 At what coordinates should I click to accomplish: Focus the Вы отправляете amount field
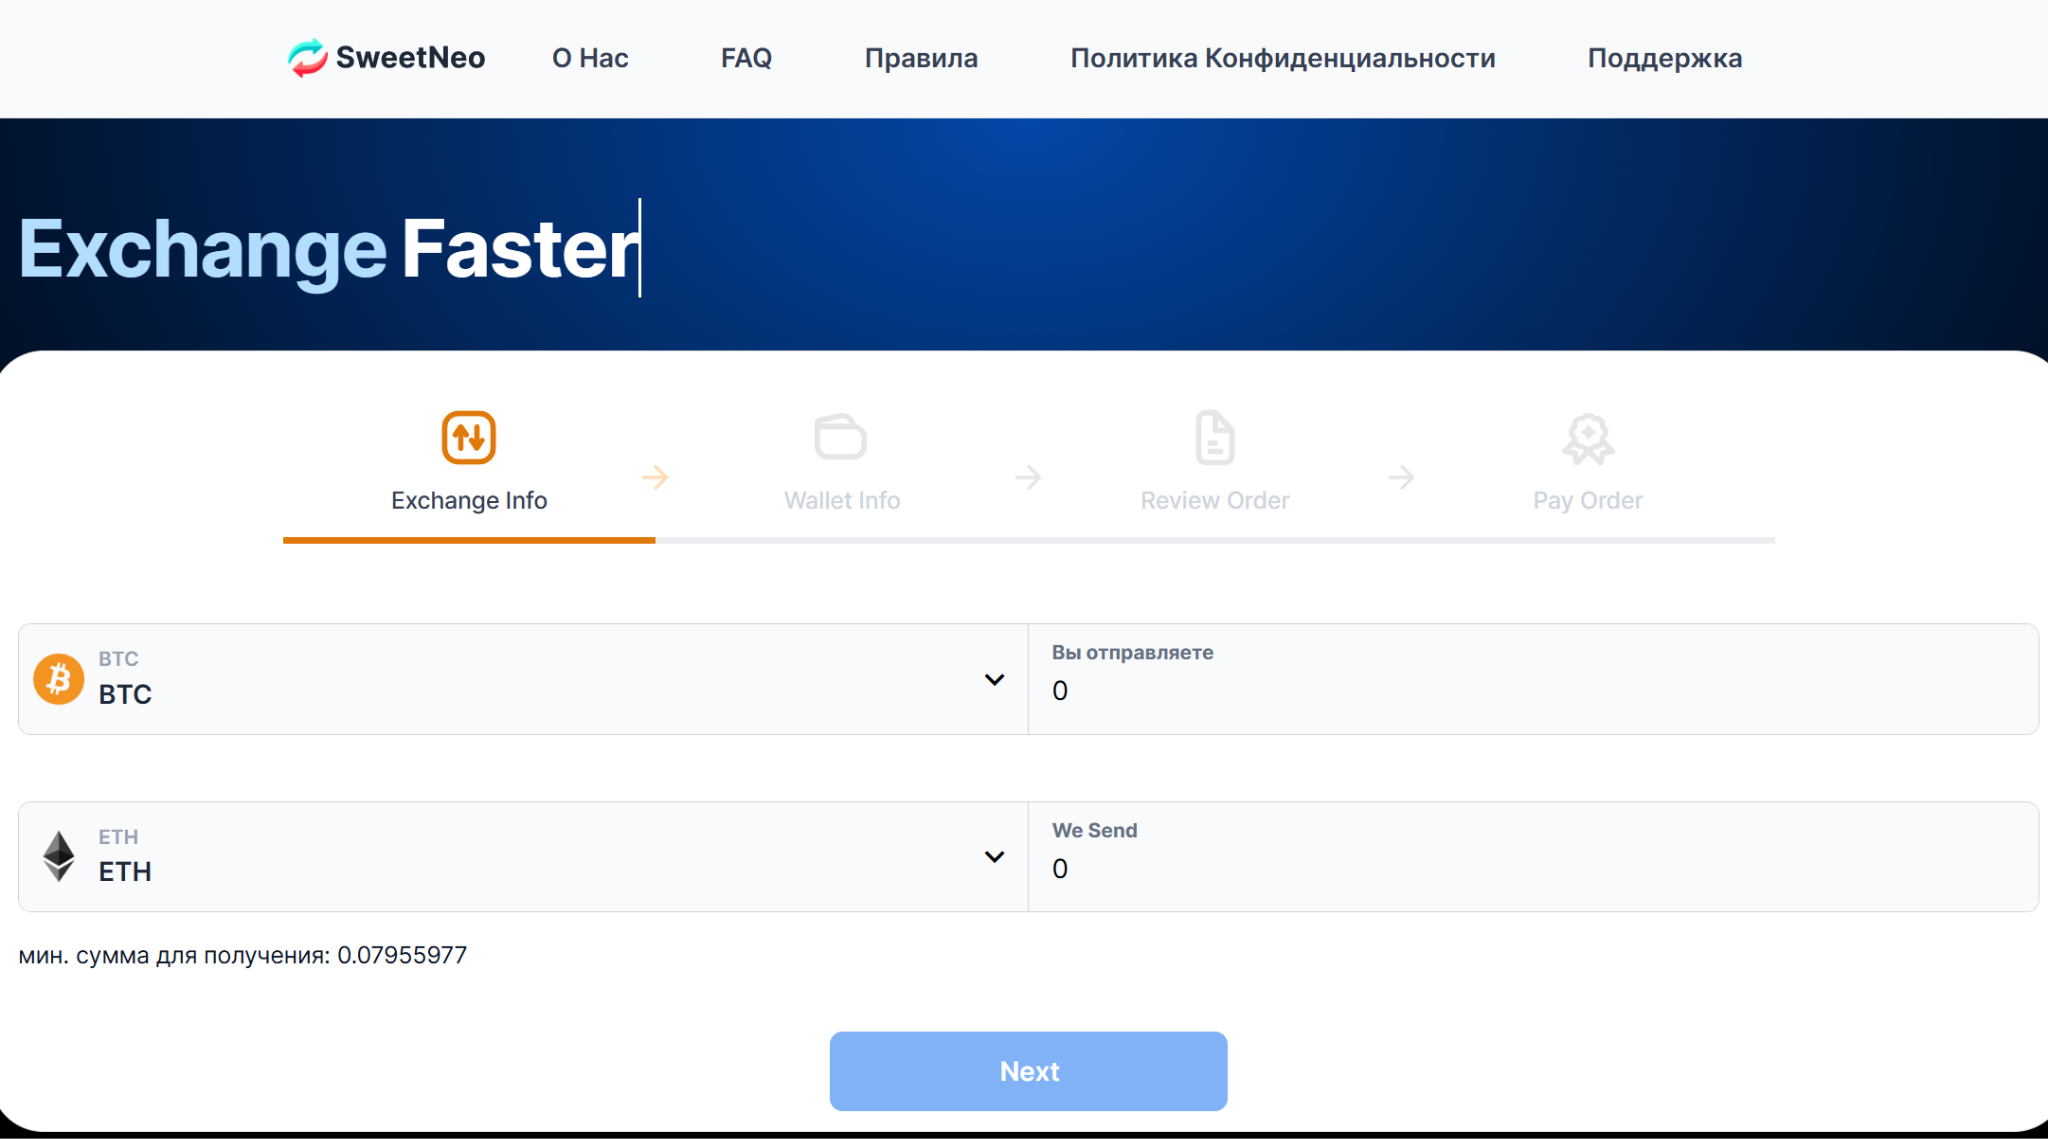[x=1533, y=679]
